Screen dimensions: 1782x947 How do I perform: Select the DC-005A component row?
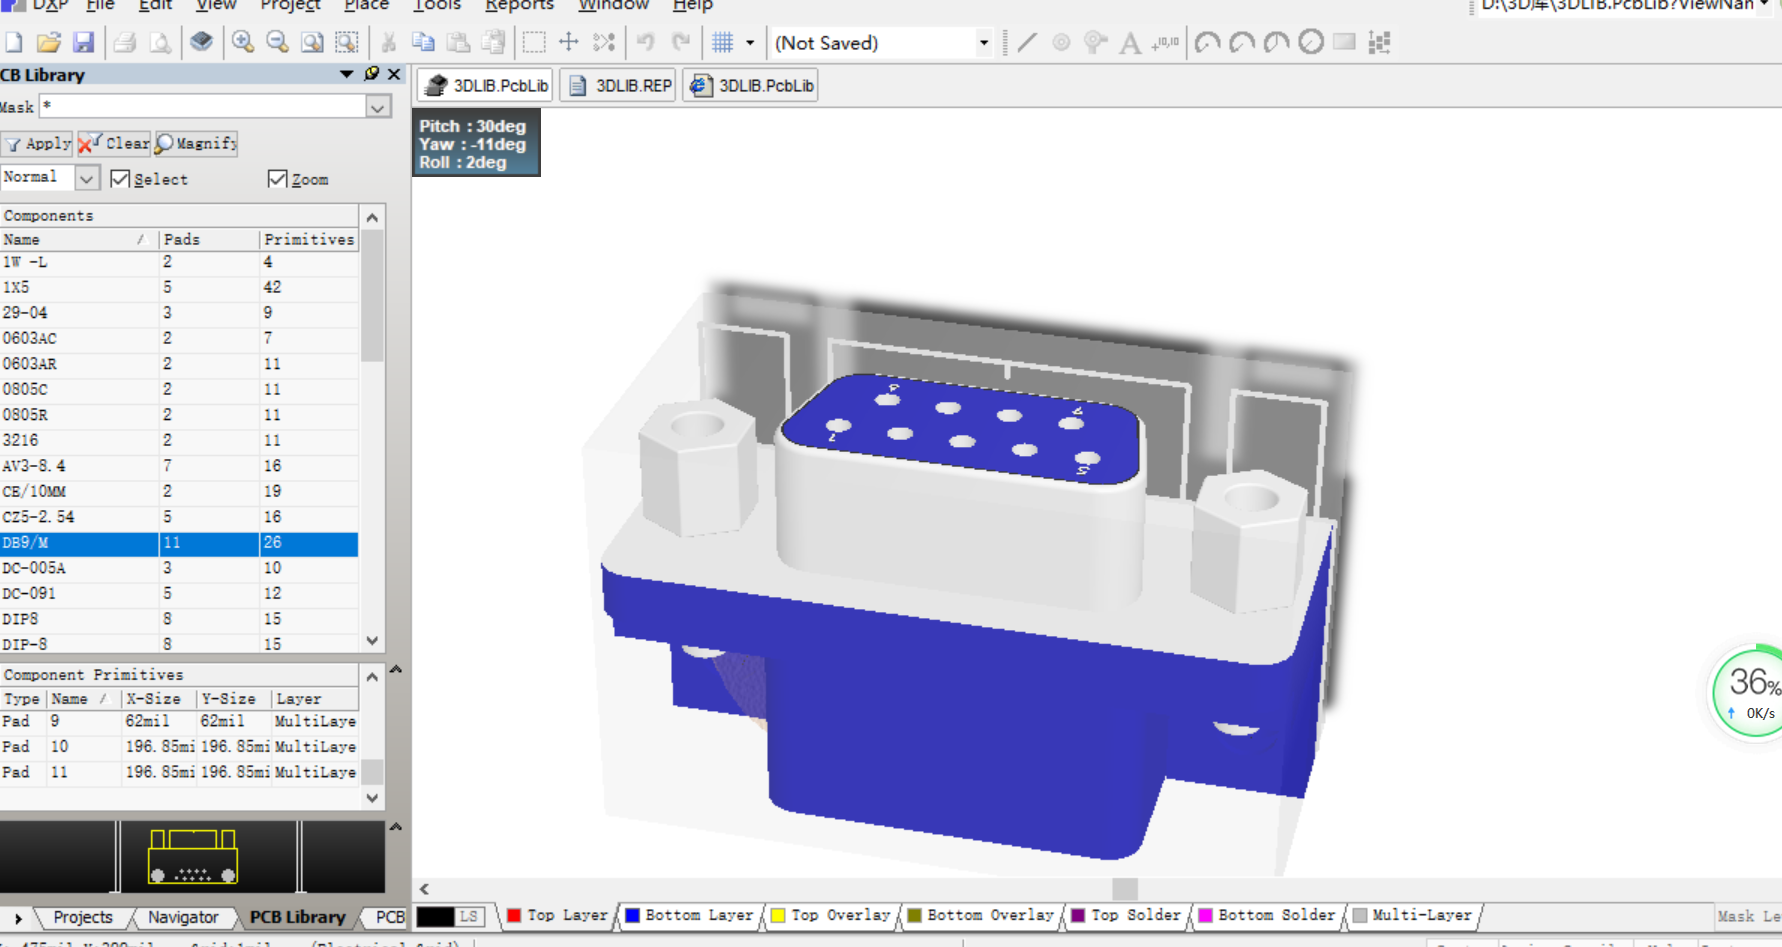[x=179, y=568]
